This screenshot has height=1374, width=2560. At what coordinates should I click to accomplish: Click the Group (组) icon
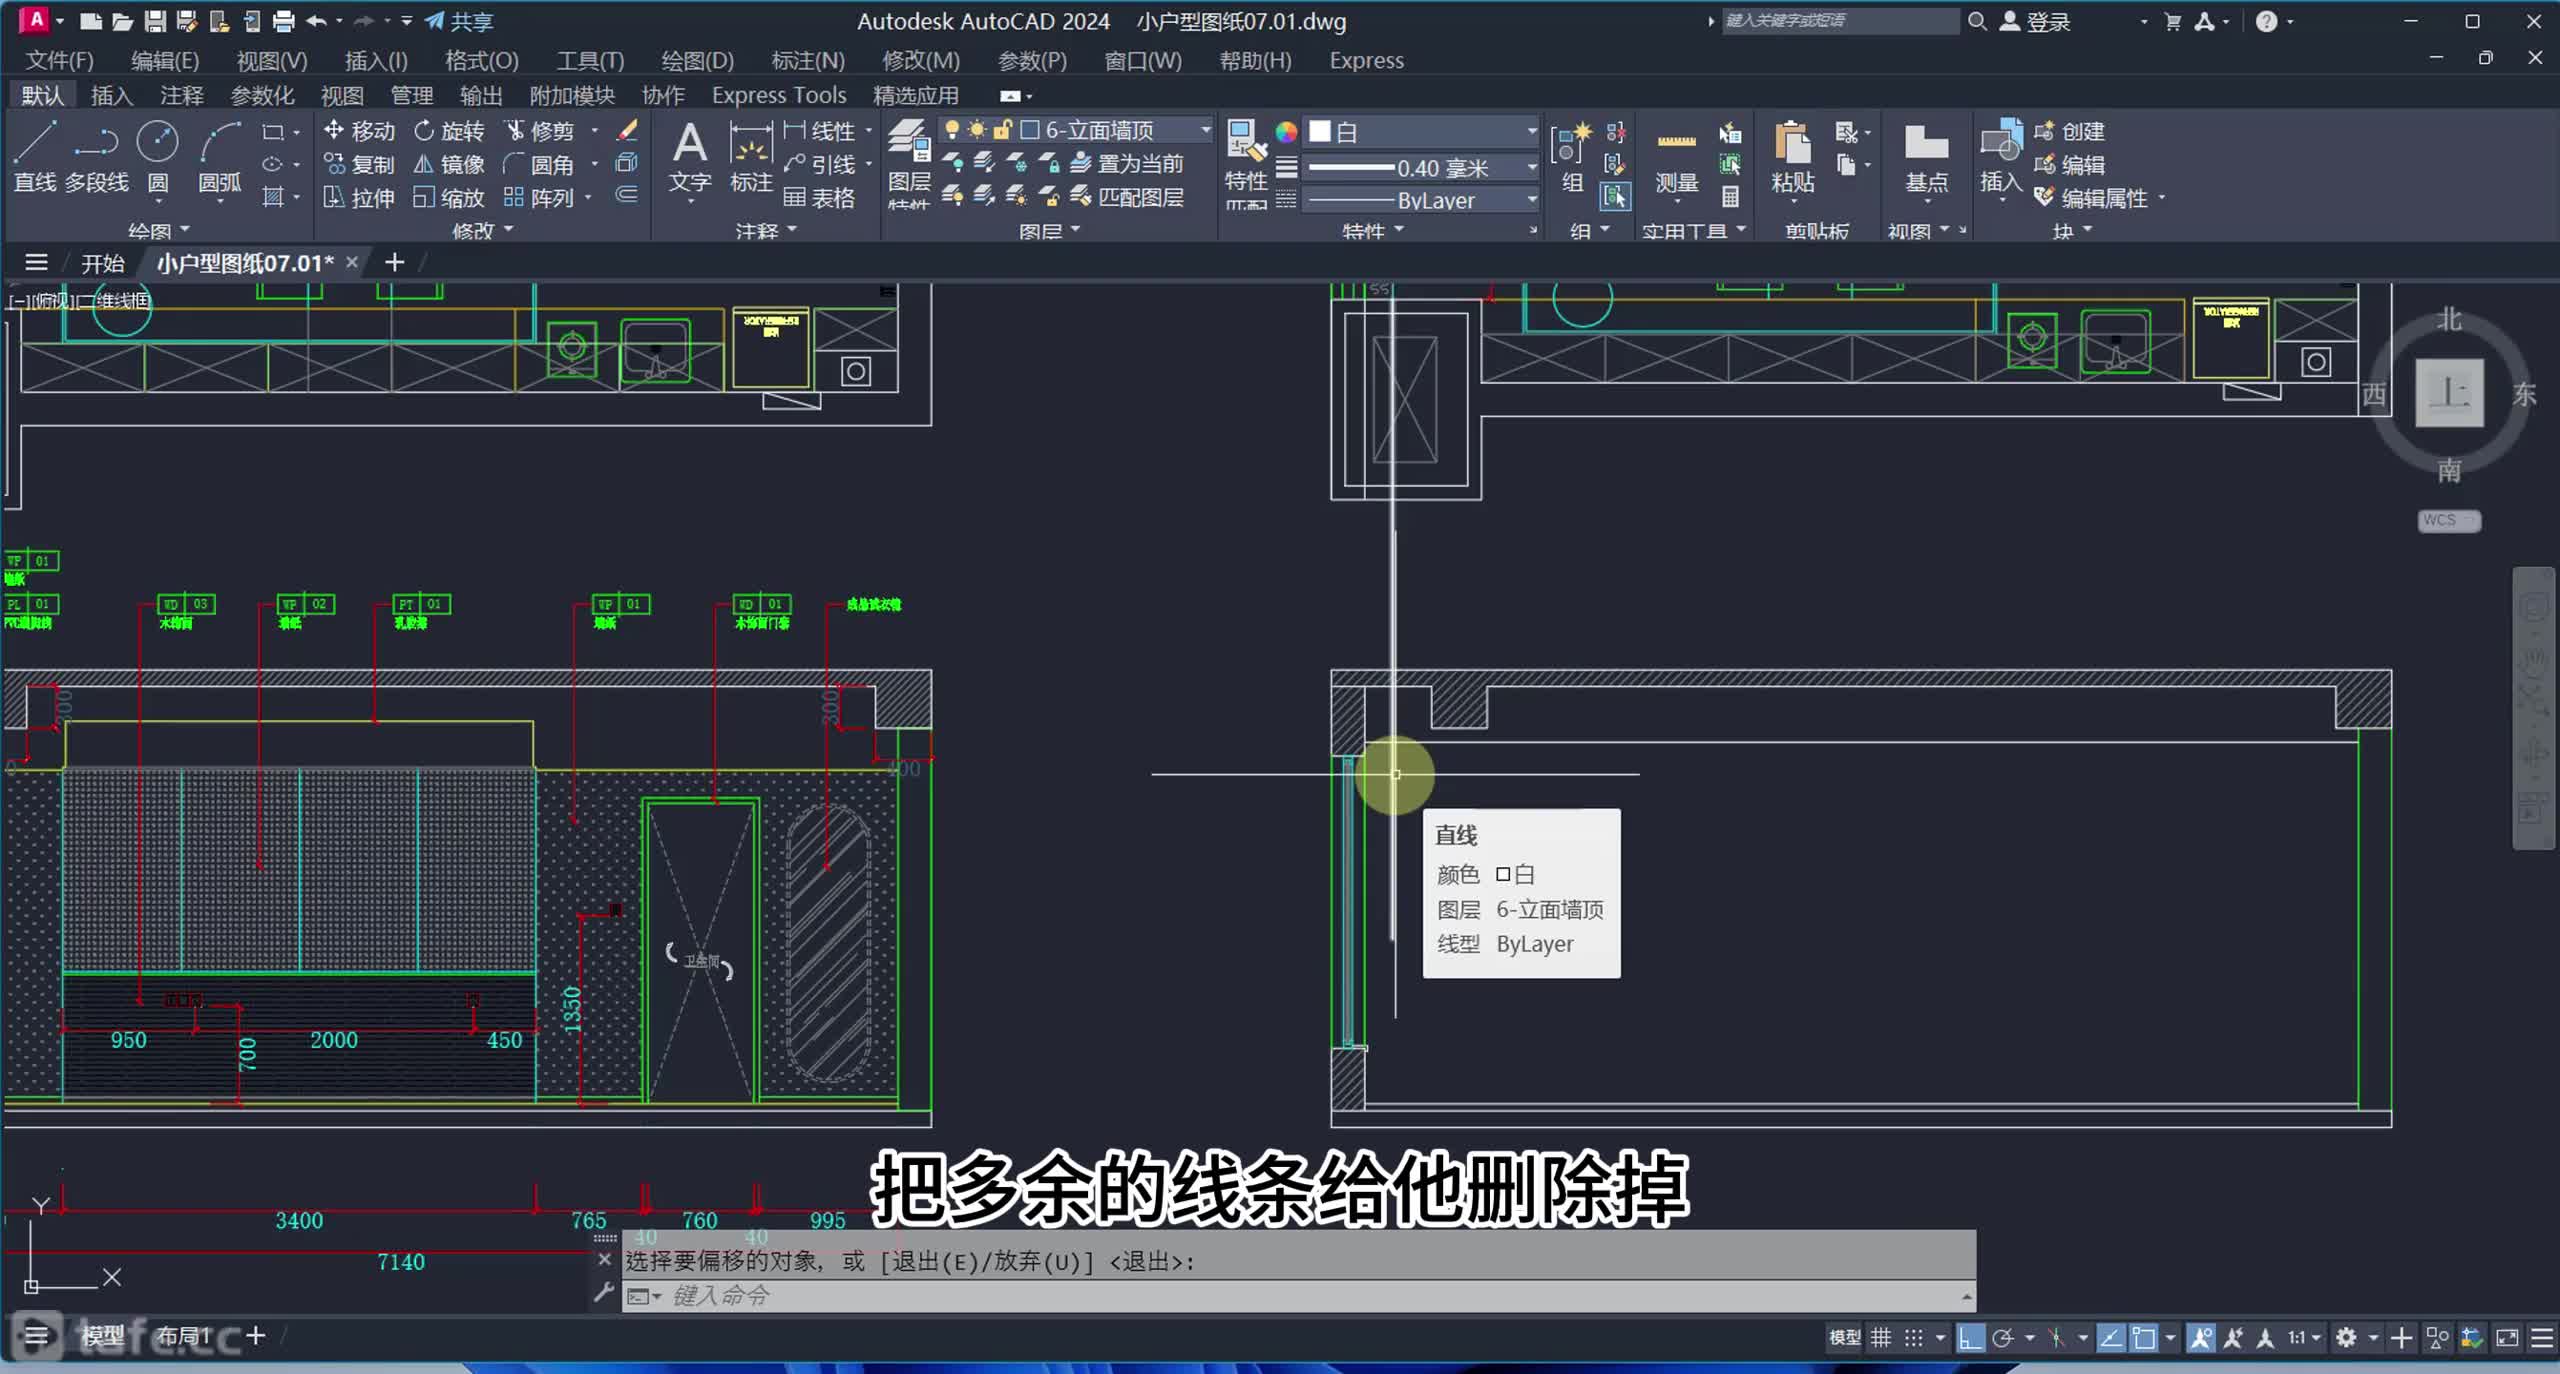1572,158
